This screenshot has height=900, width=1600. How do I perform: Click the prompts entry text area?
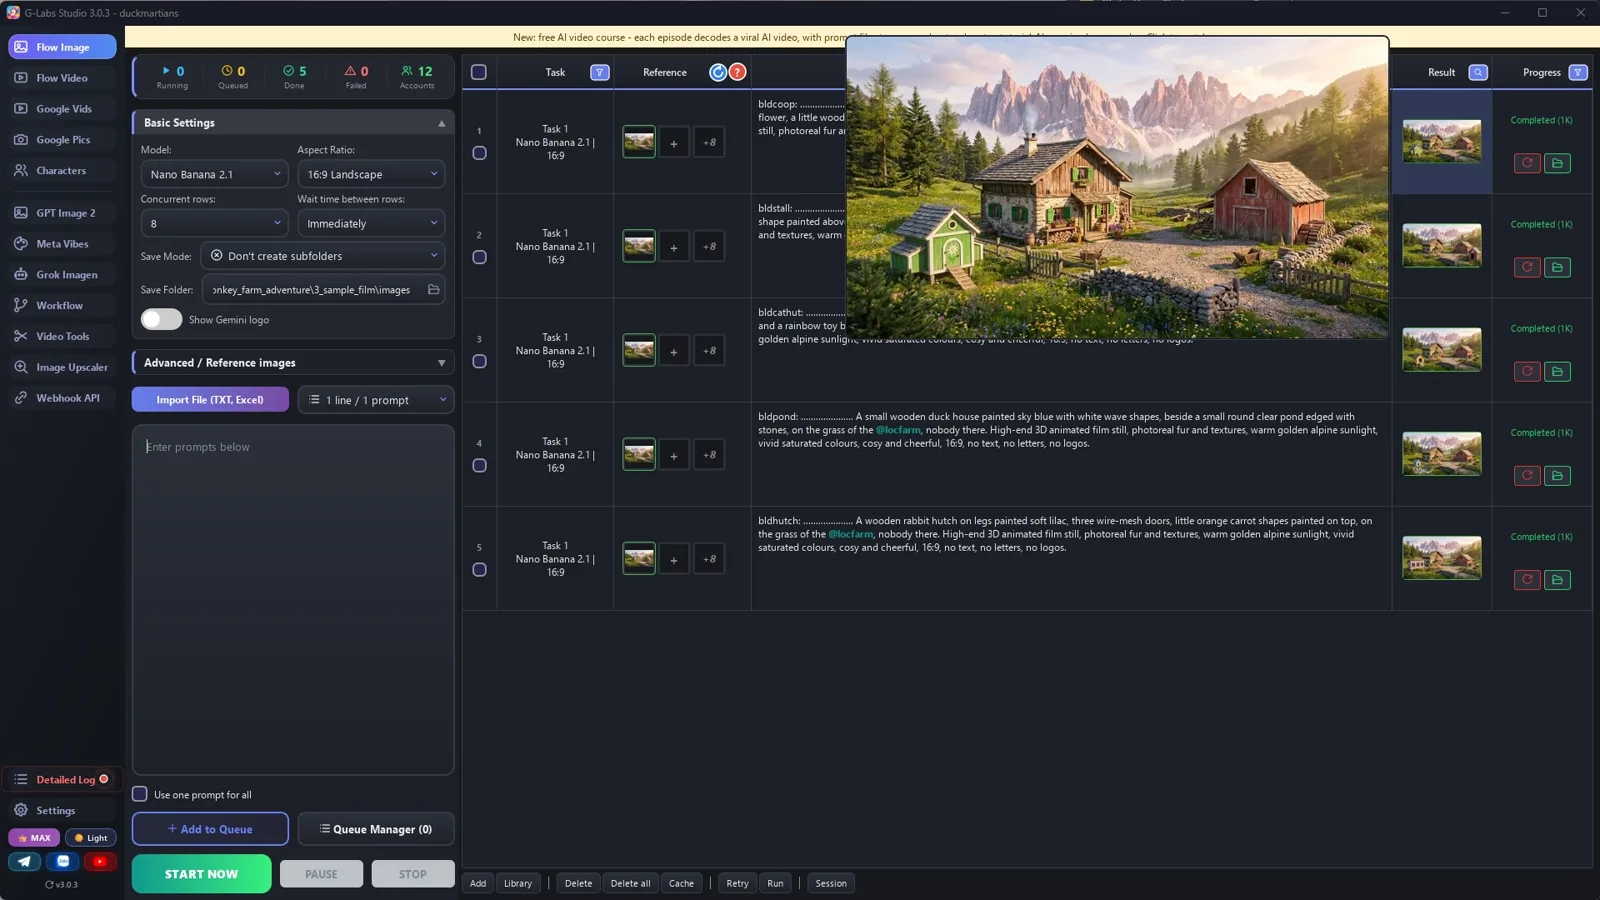(x=293, y=600)
